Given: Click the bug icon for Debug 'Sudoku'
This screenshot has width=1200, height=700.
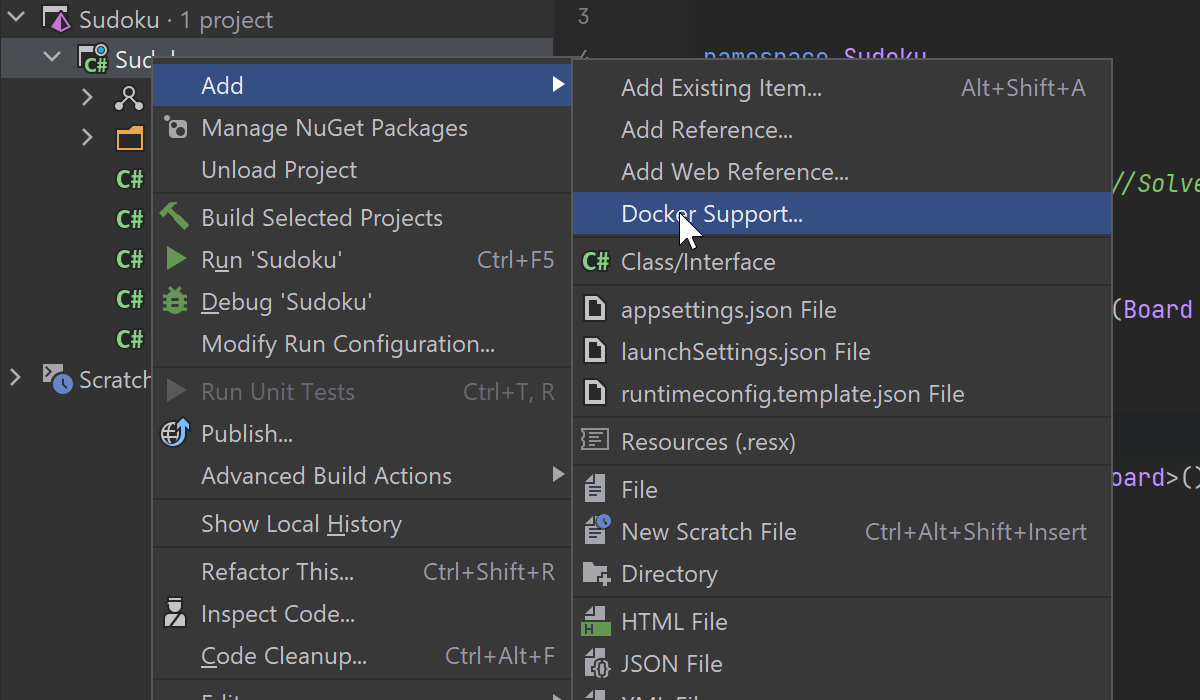Looking at the screenshot, I should (175, 301).
